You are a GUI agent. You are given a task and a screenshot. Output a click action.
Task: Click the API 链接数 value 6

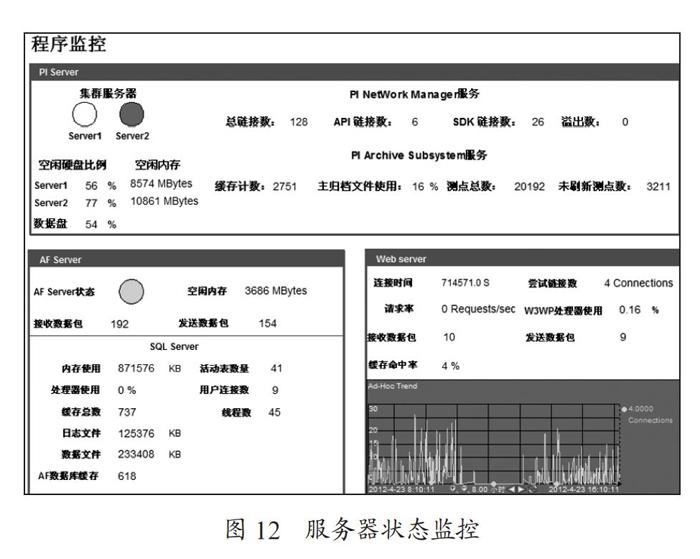tap(415, 122)
